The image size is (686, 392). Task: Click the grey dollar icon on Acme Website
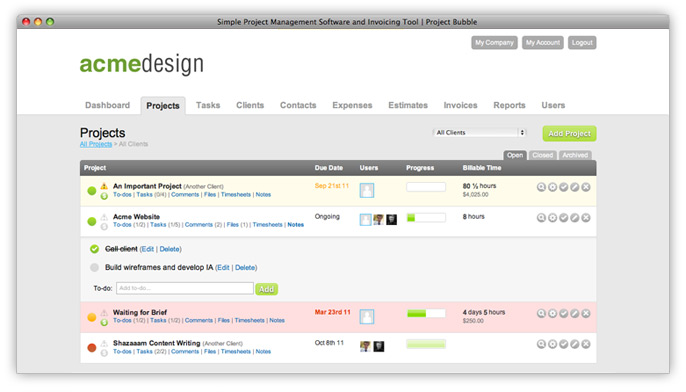pos(104,227)
